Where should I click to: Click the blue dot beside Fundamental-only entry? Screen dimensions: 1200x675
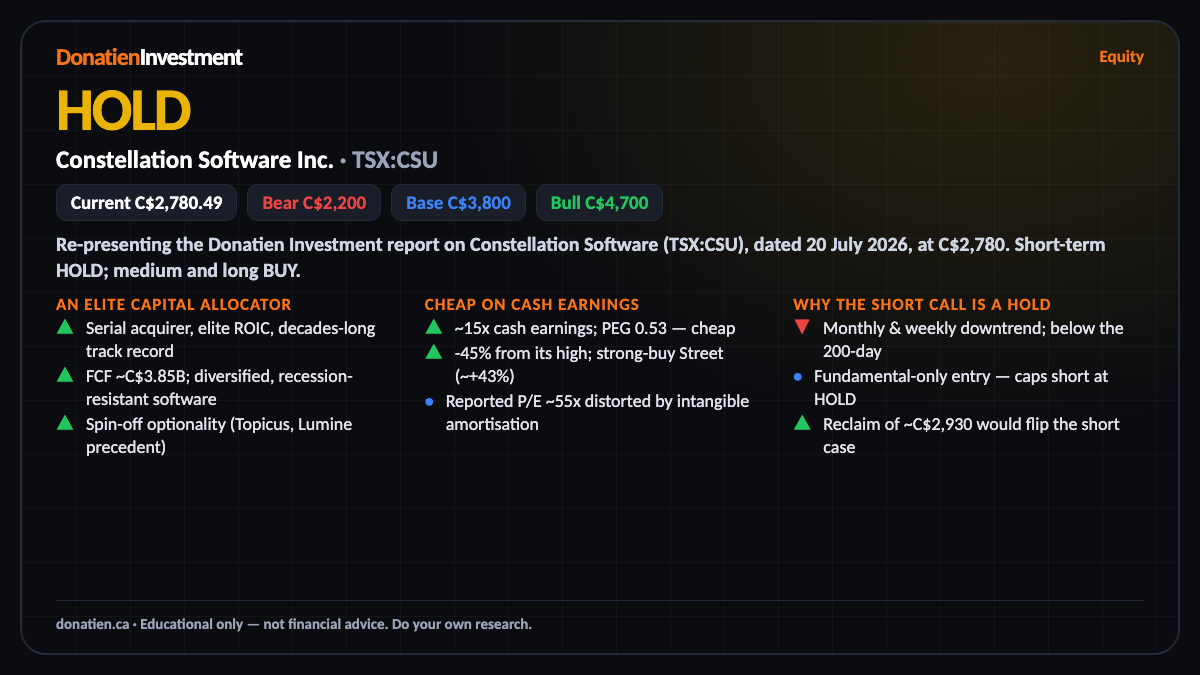798,377
